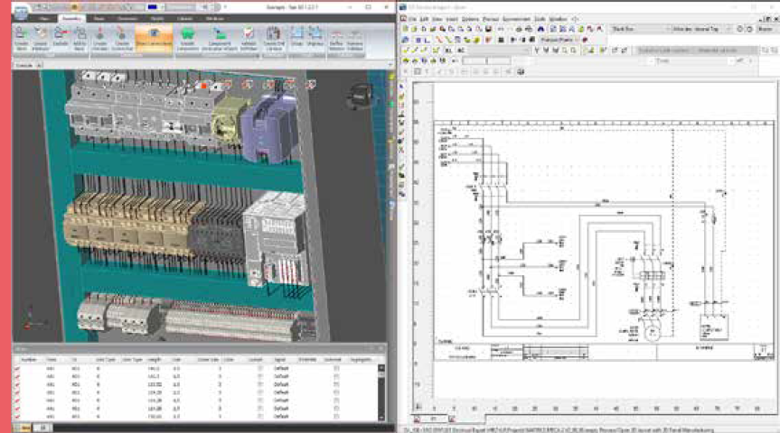Viewport: 780px width, 433px height.
Task: Open the round application button in 3D window
Action: pyautogui.click(x=20, y=12)
